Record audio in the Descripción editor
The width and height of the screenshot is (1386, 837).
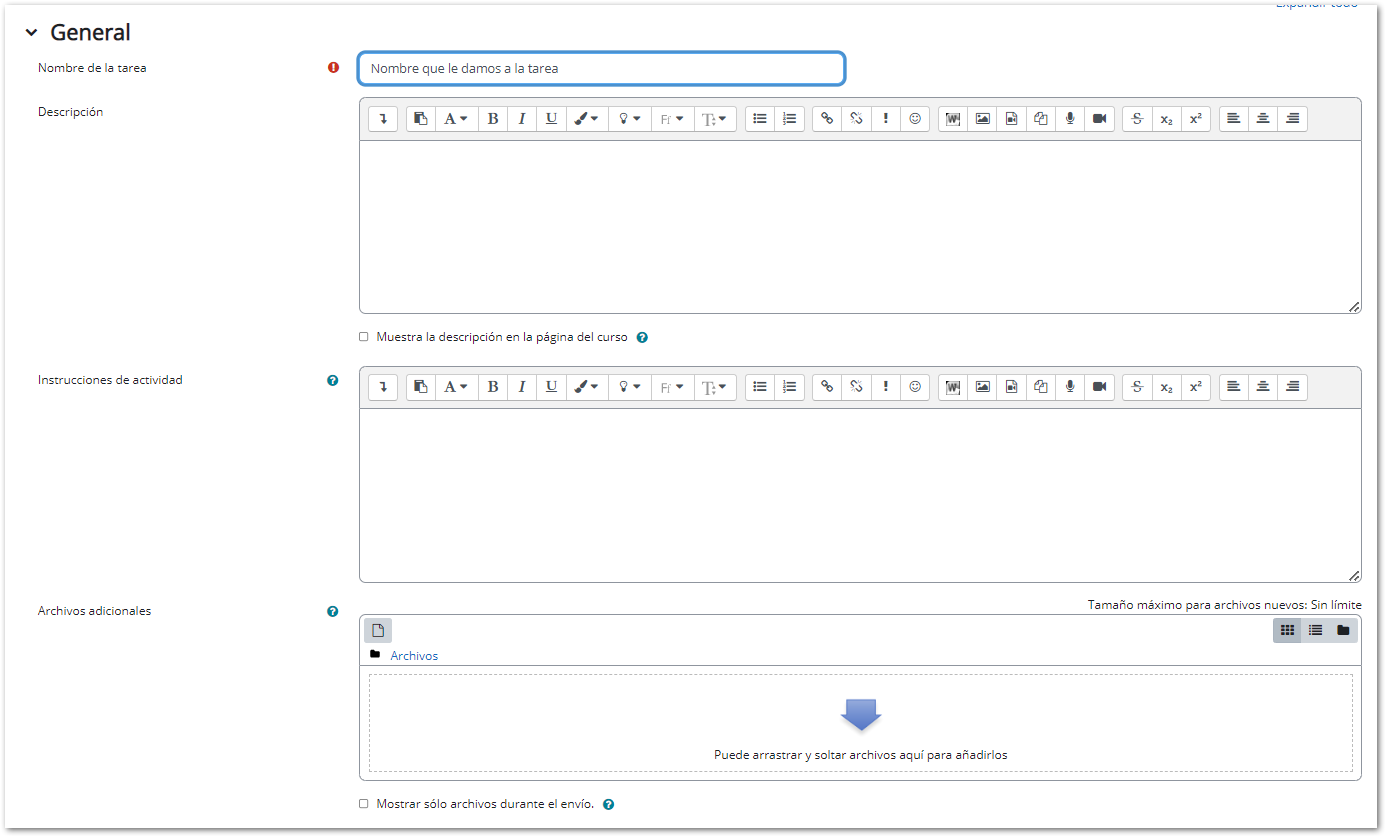[1070, 119]
